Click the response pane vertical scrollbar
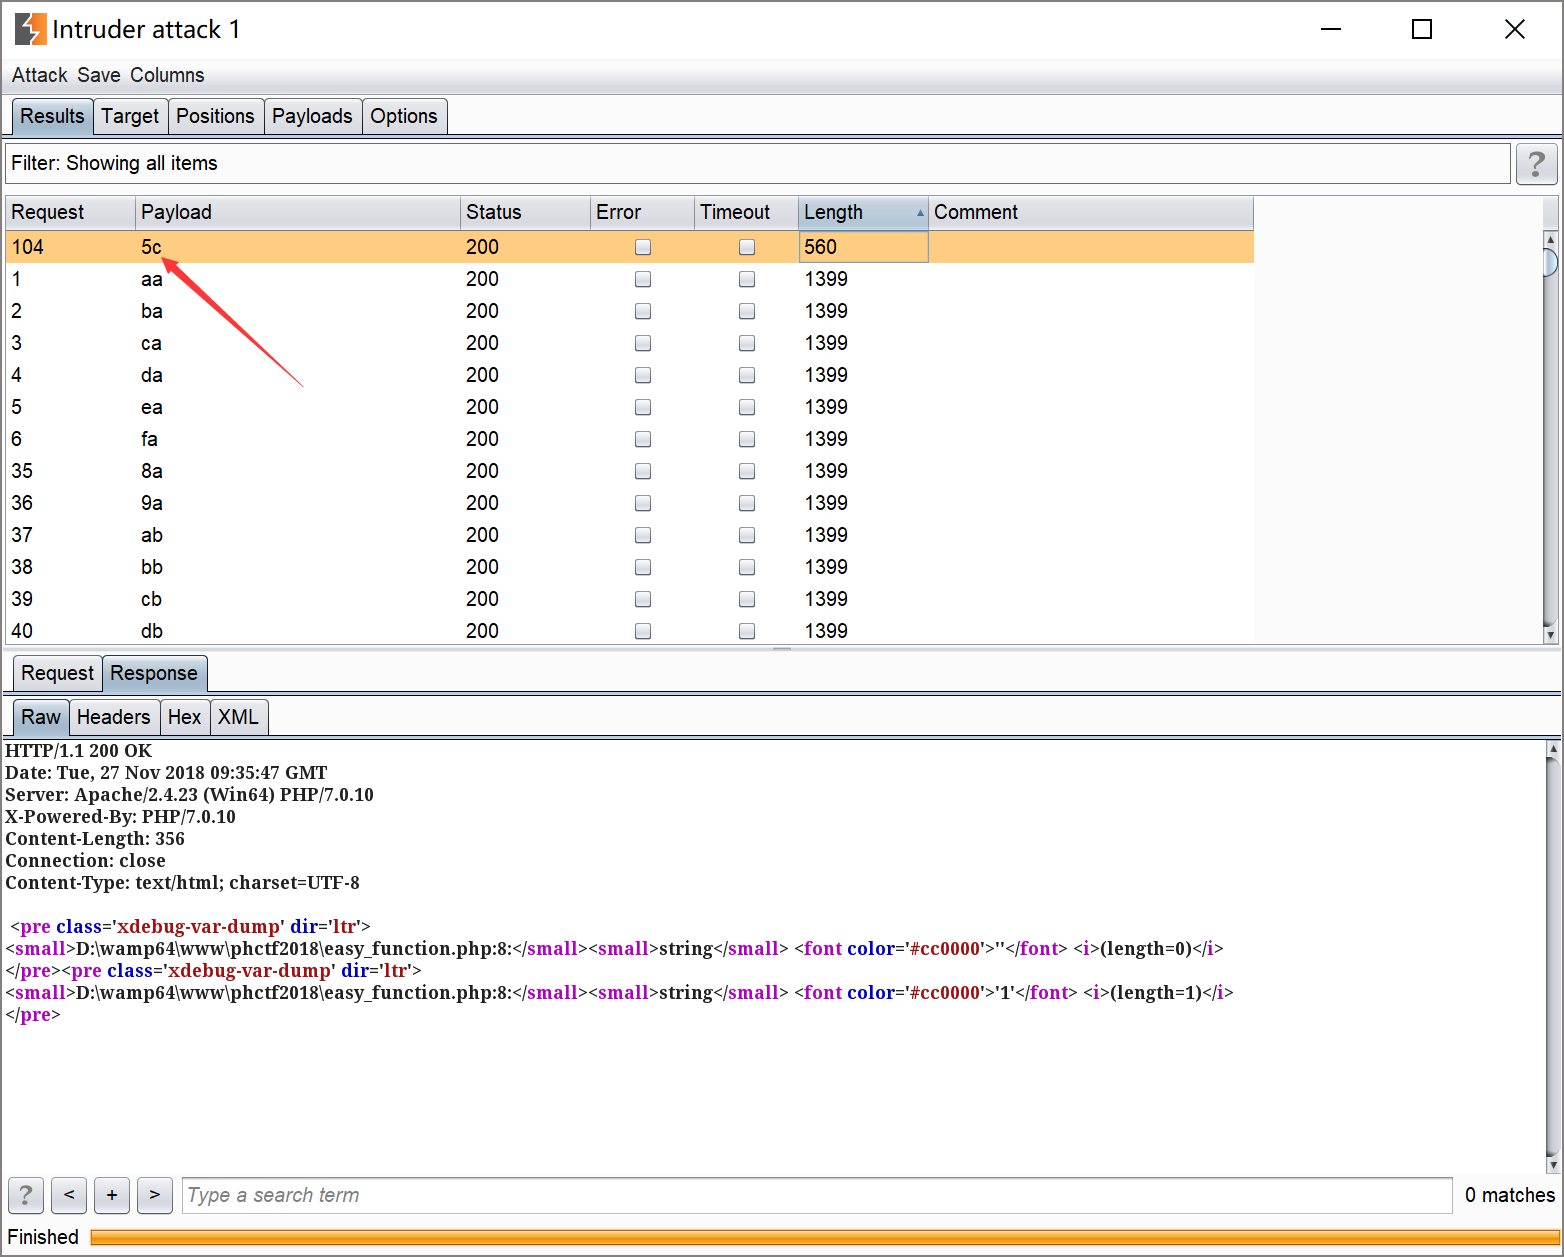The width and height of the screenshot is (1564, 1257). (1553, 957)
